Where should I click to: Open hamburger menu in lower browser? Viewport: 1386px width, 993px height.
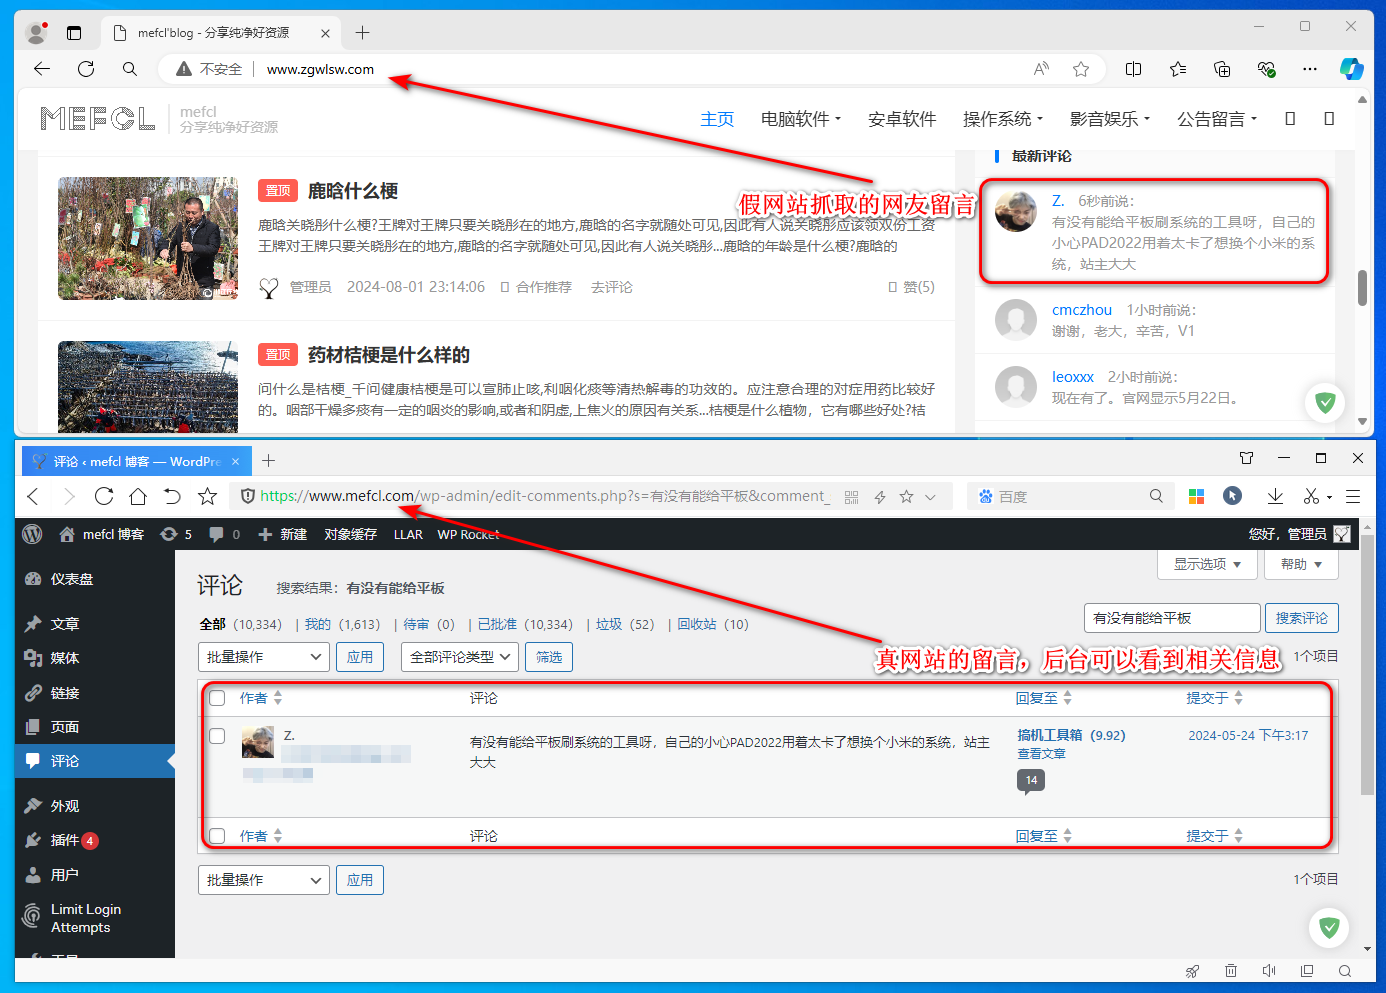(x=1353, y=496)
